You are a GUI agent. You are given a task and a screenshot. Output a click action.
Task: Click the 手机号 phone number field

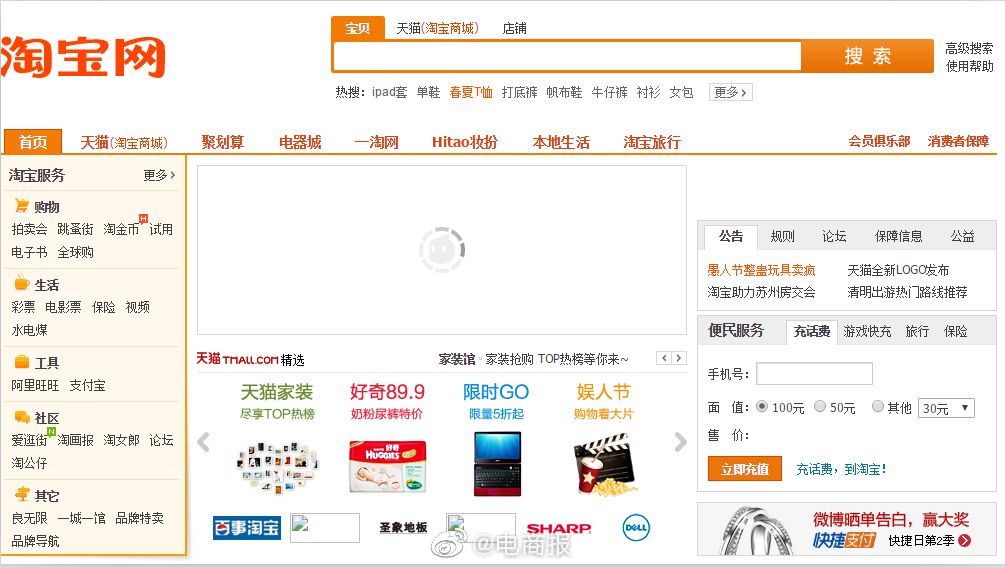pyautogui.click(x=814, y=373)
